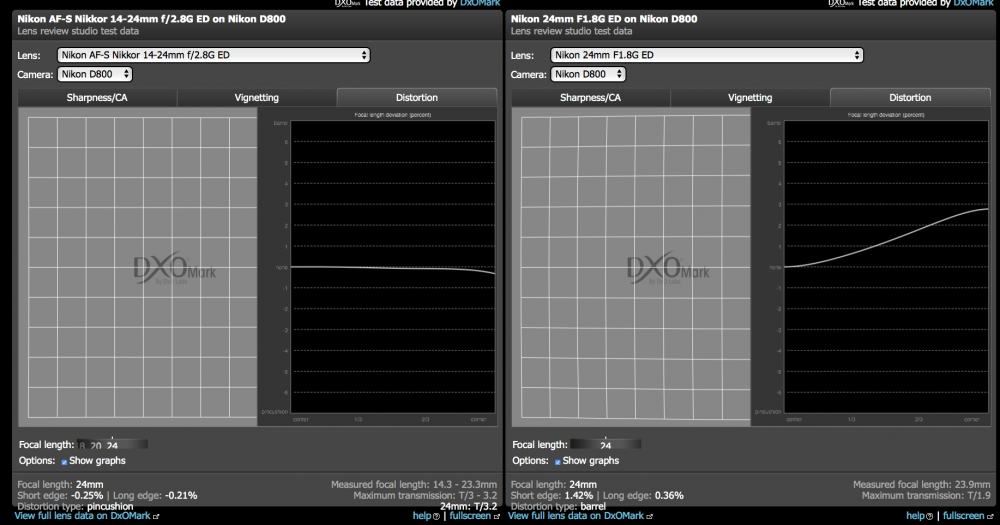Click 'Nikon 24mm F1.8G ED on Nikon D800' title
Image resolution: width=1000 pixels, height=525 pixels.
coord(604,19)
